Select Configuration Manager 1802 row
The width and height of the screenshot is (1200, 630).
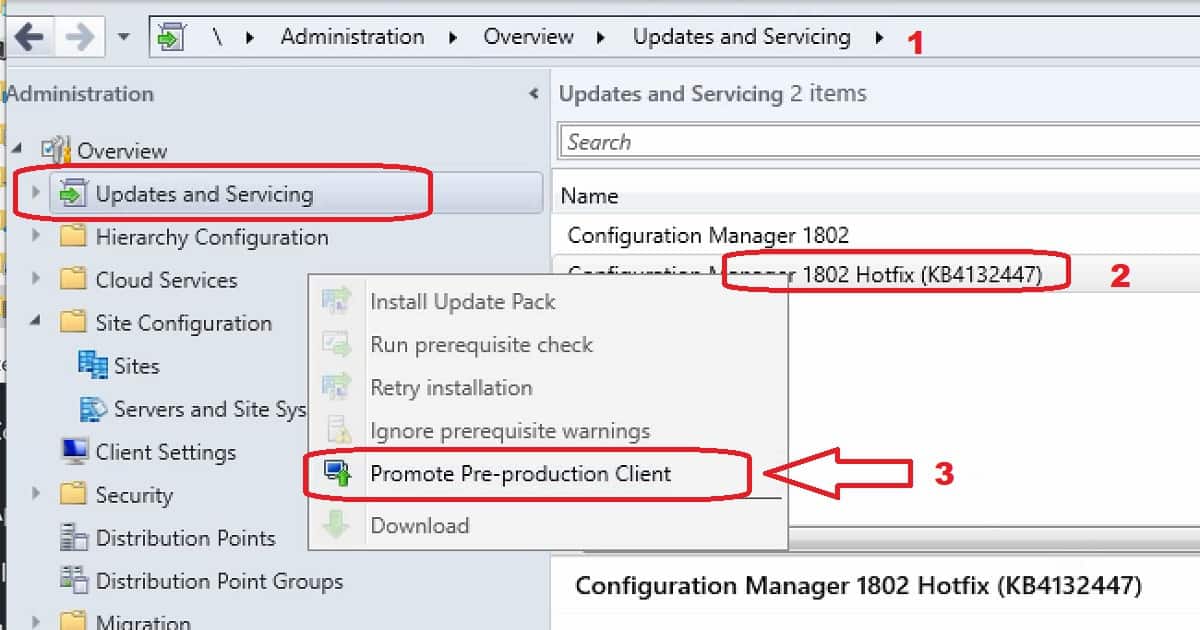click(875, 235)
